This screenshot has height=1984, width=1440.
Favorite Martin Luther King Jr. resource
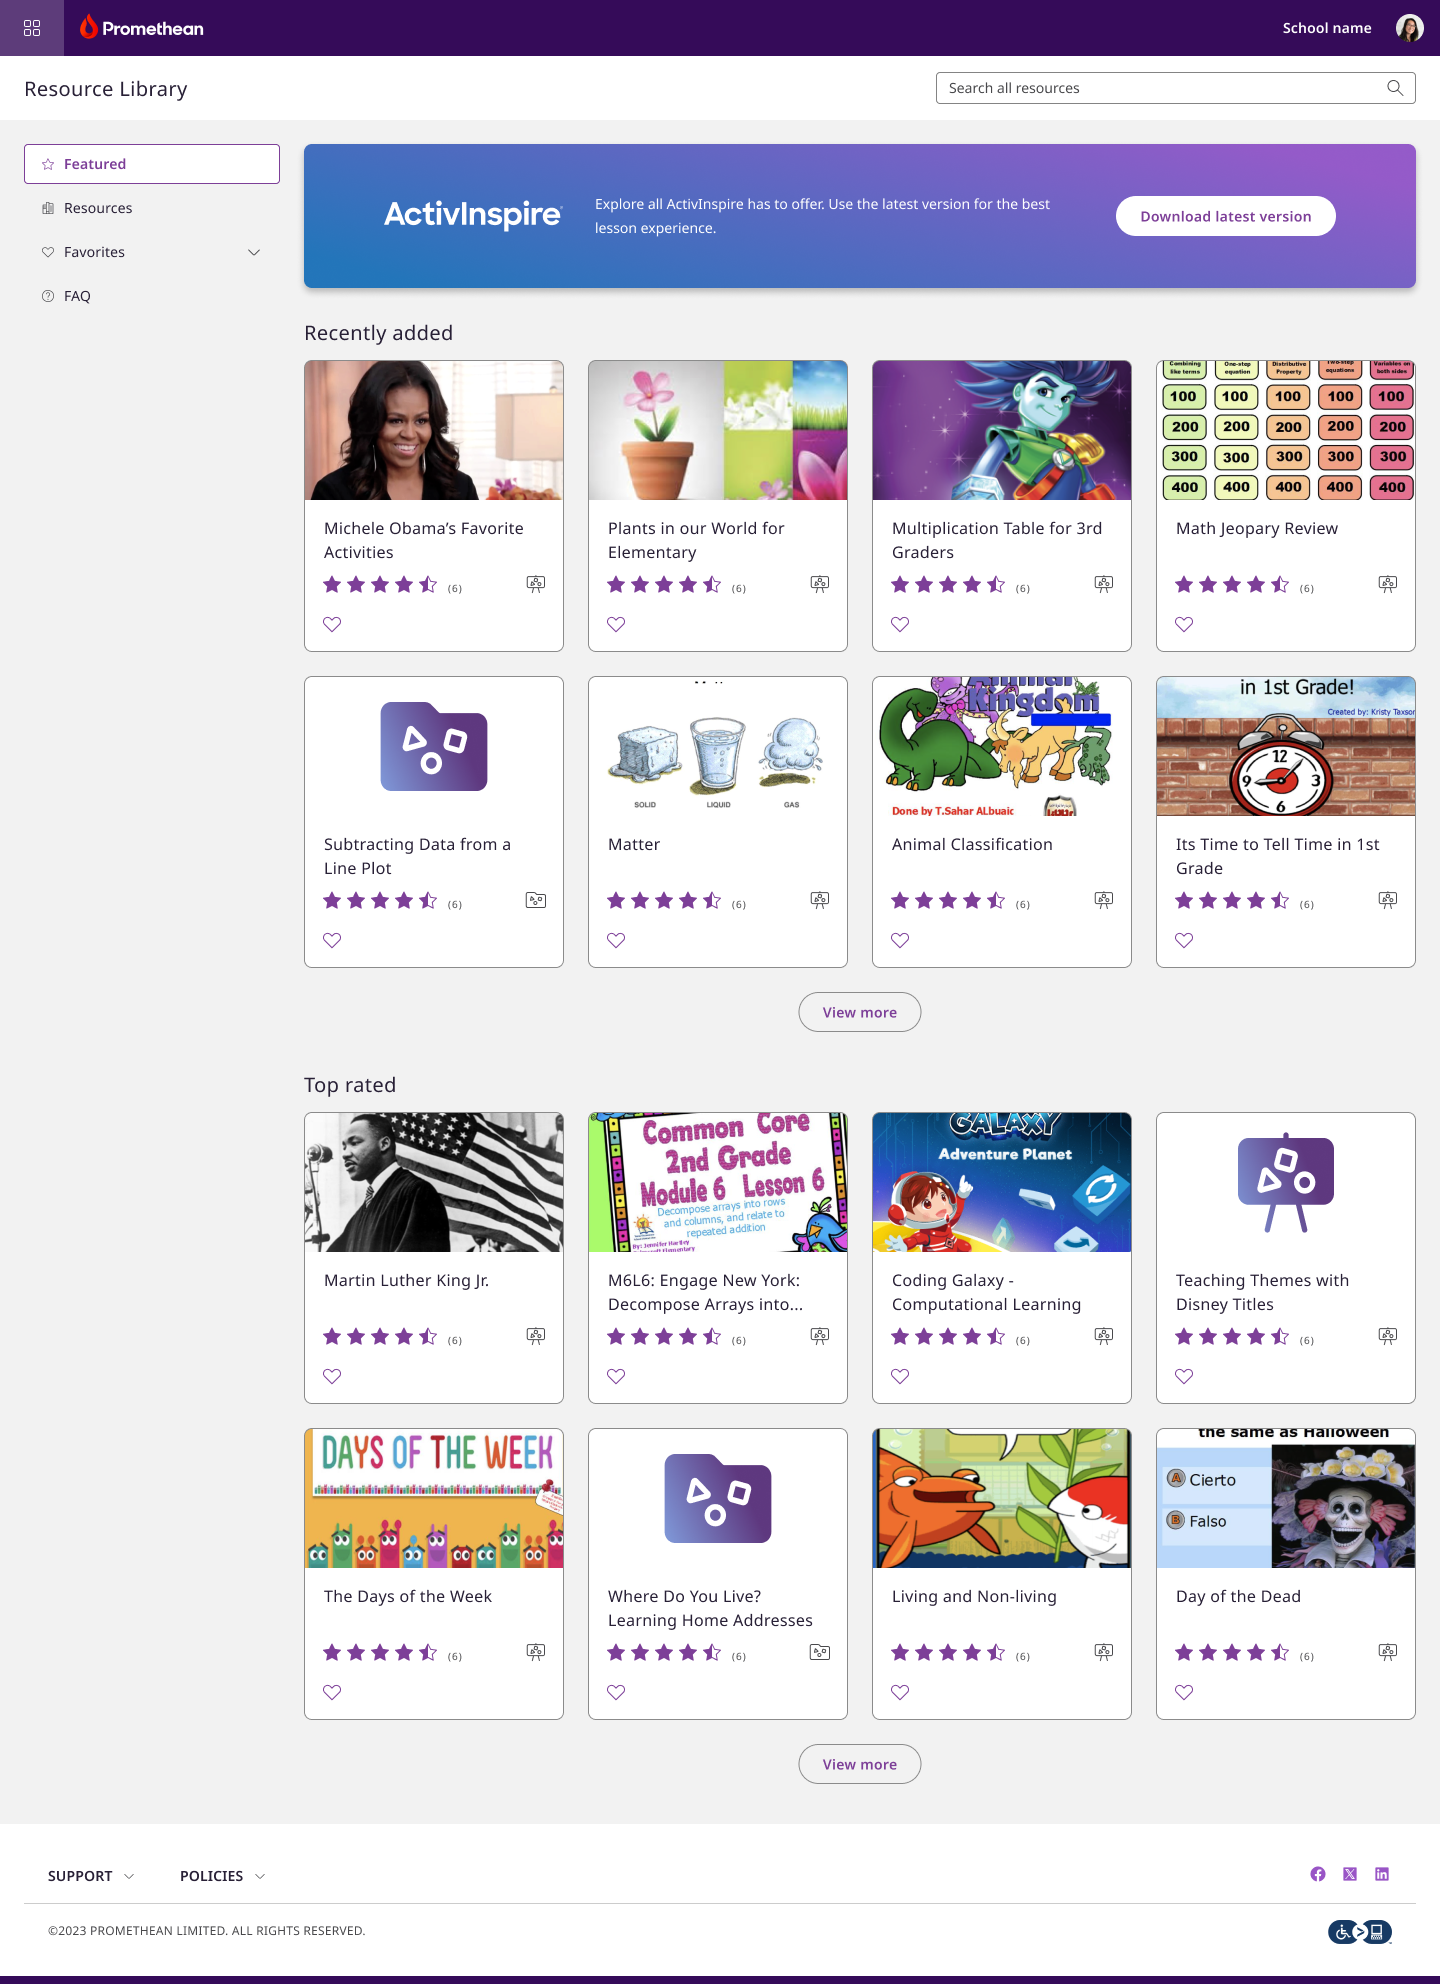(332, 1376)
